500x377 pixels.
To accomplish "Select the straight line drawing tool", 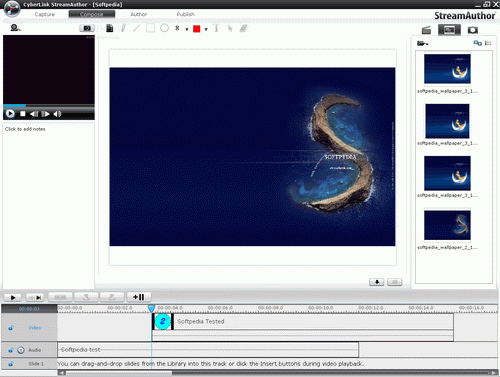I will point(136,28).
